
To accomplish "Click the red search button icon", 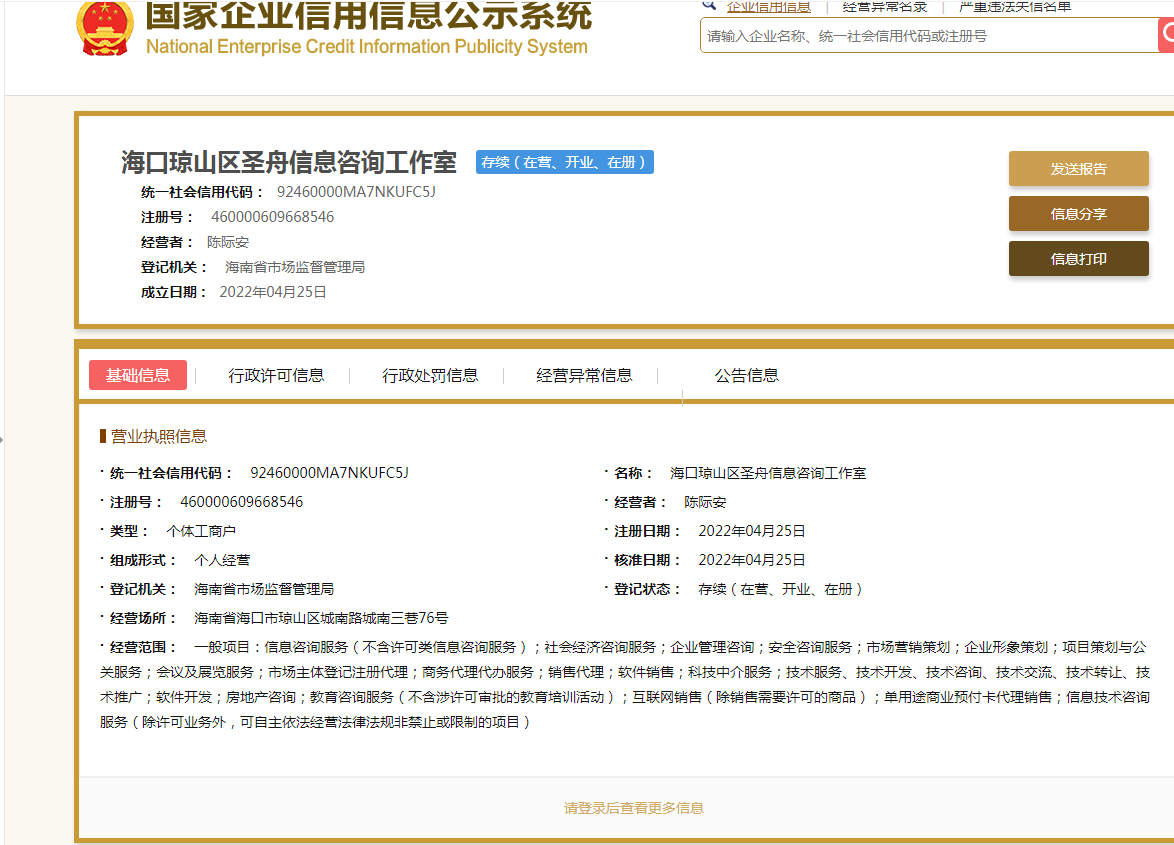I will pyautogui.click(x=1167, y=35).
